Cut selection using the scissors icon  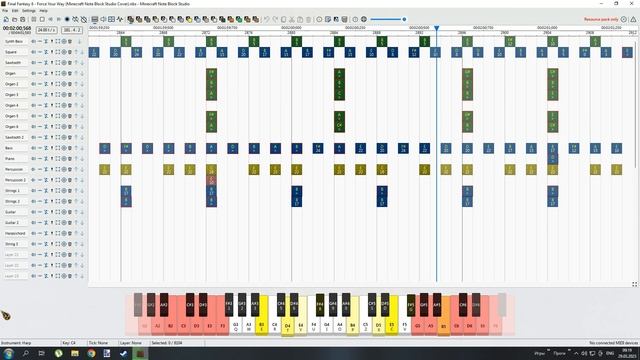(x=292, y=19)
